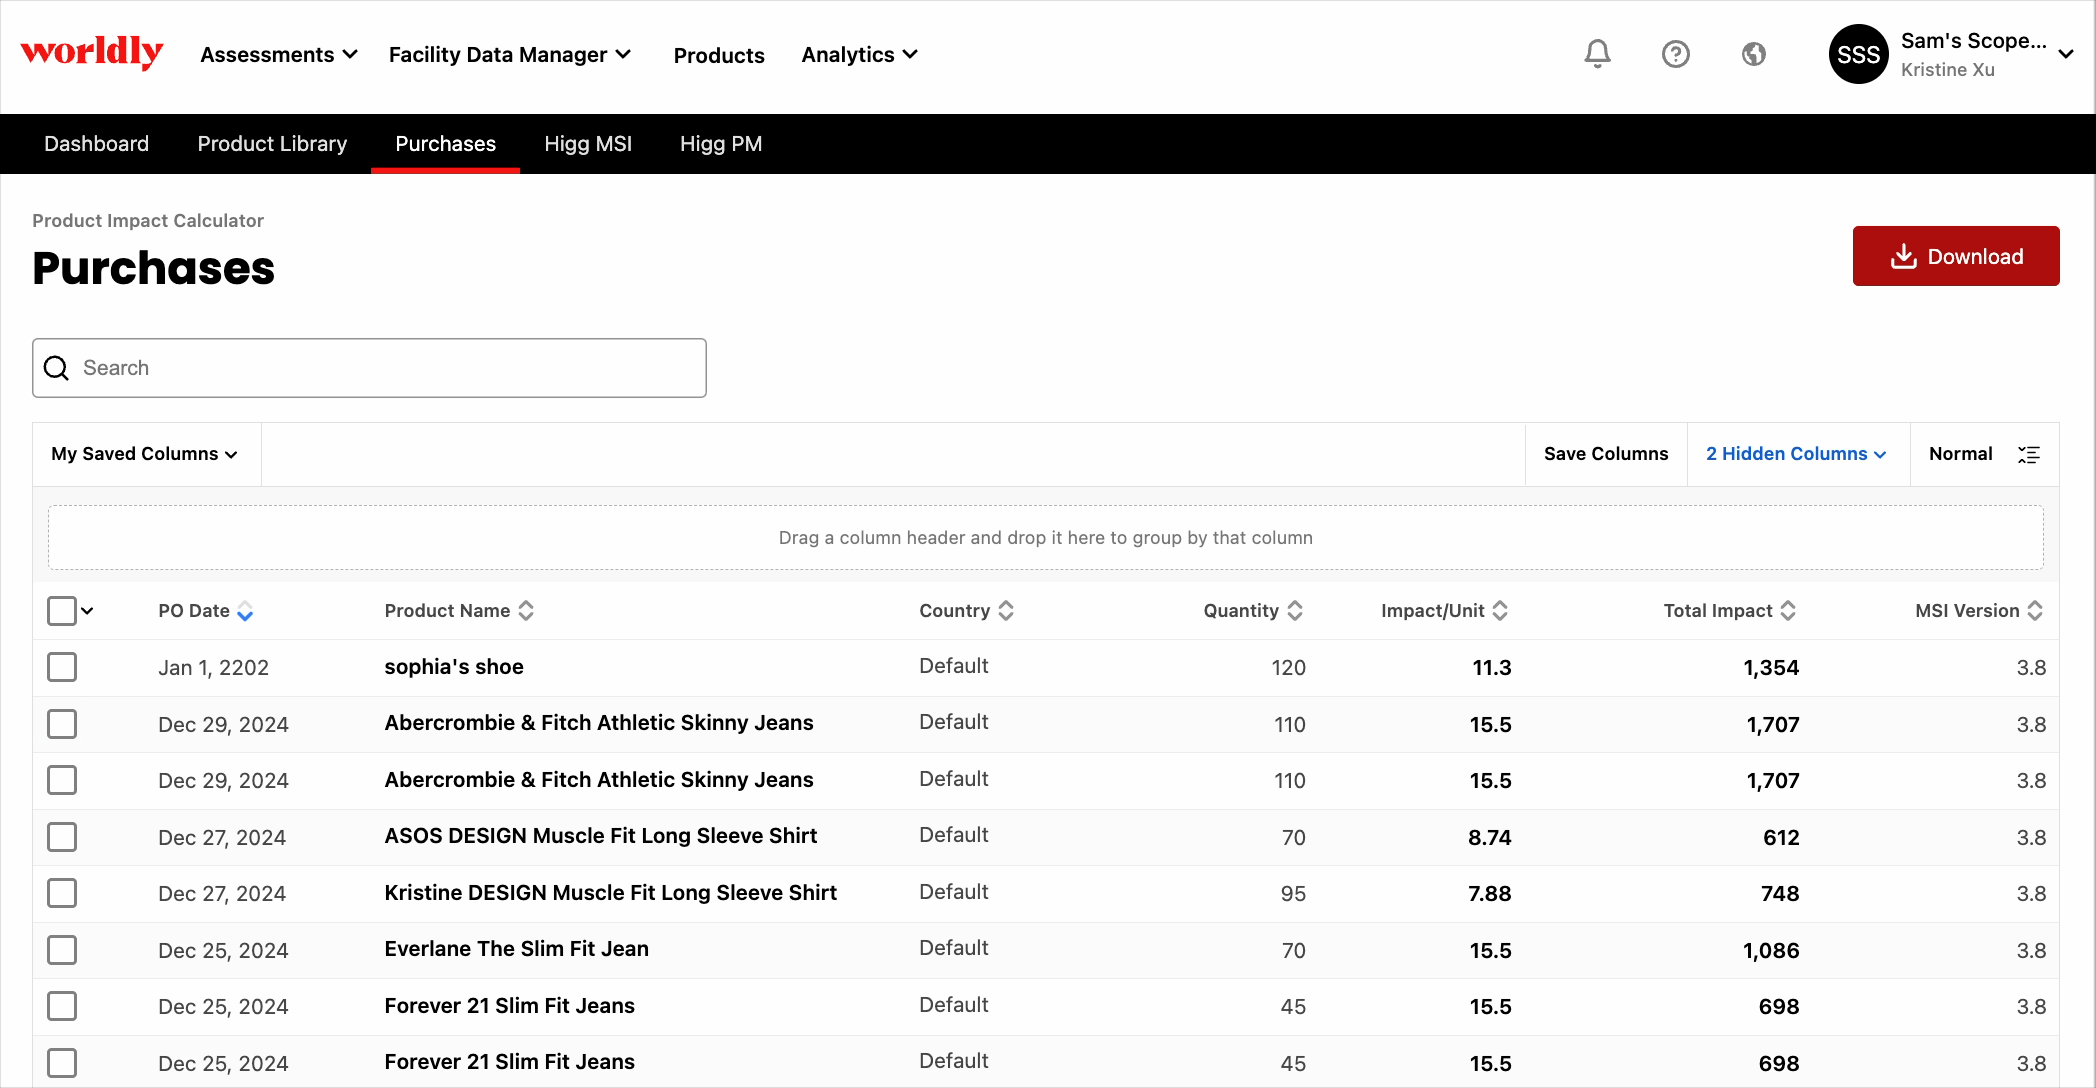Click the 1,086 total impact value
This screenshot has width=2096, height=1088.
[1771, 951]
